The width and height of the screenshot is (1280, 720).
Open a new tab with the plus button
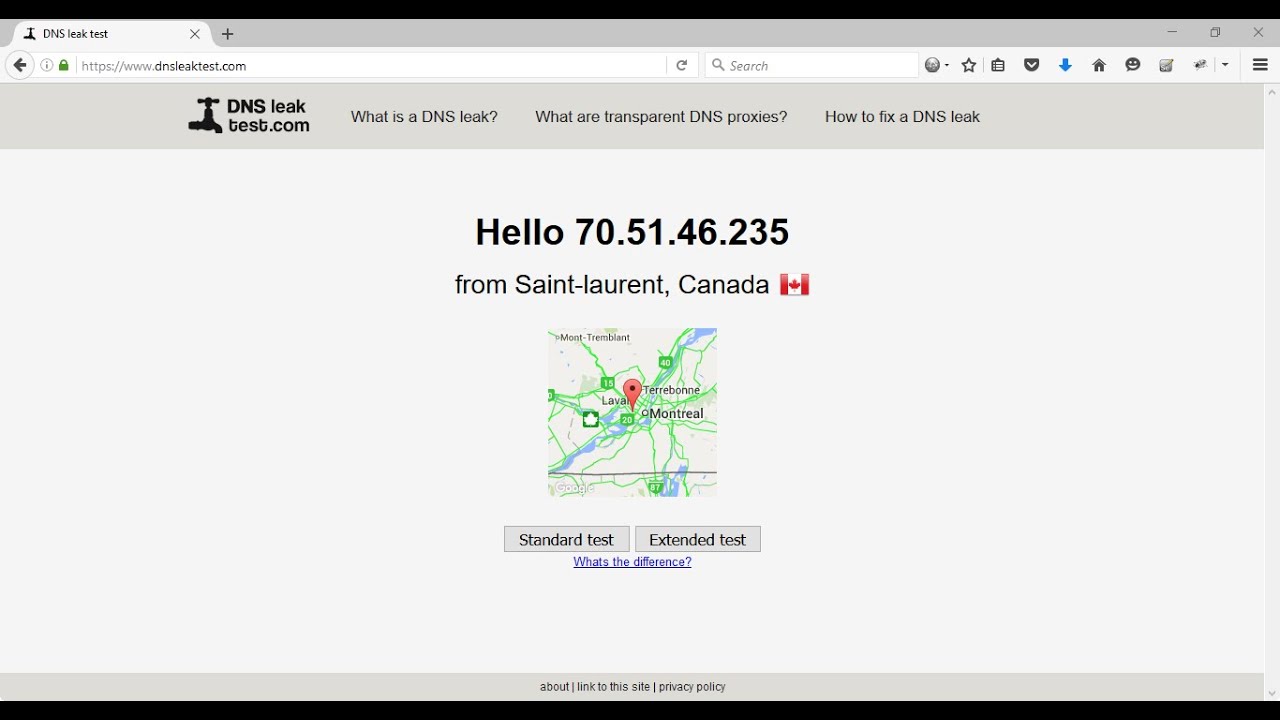[228, 34]
